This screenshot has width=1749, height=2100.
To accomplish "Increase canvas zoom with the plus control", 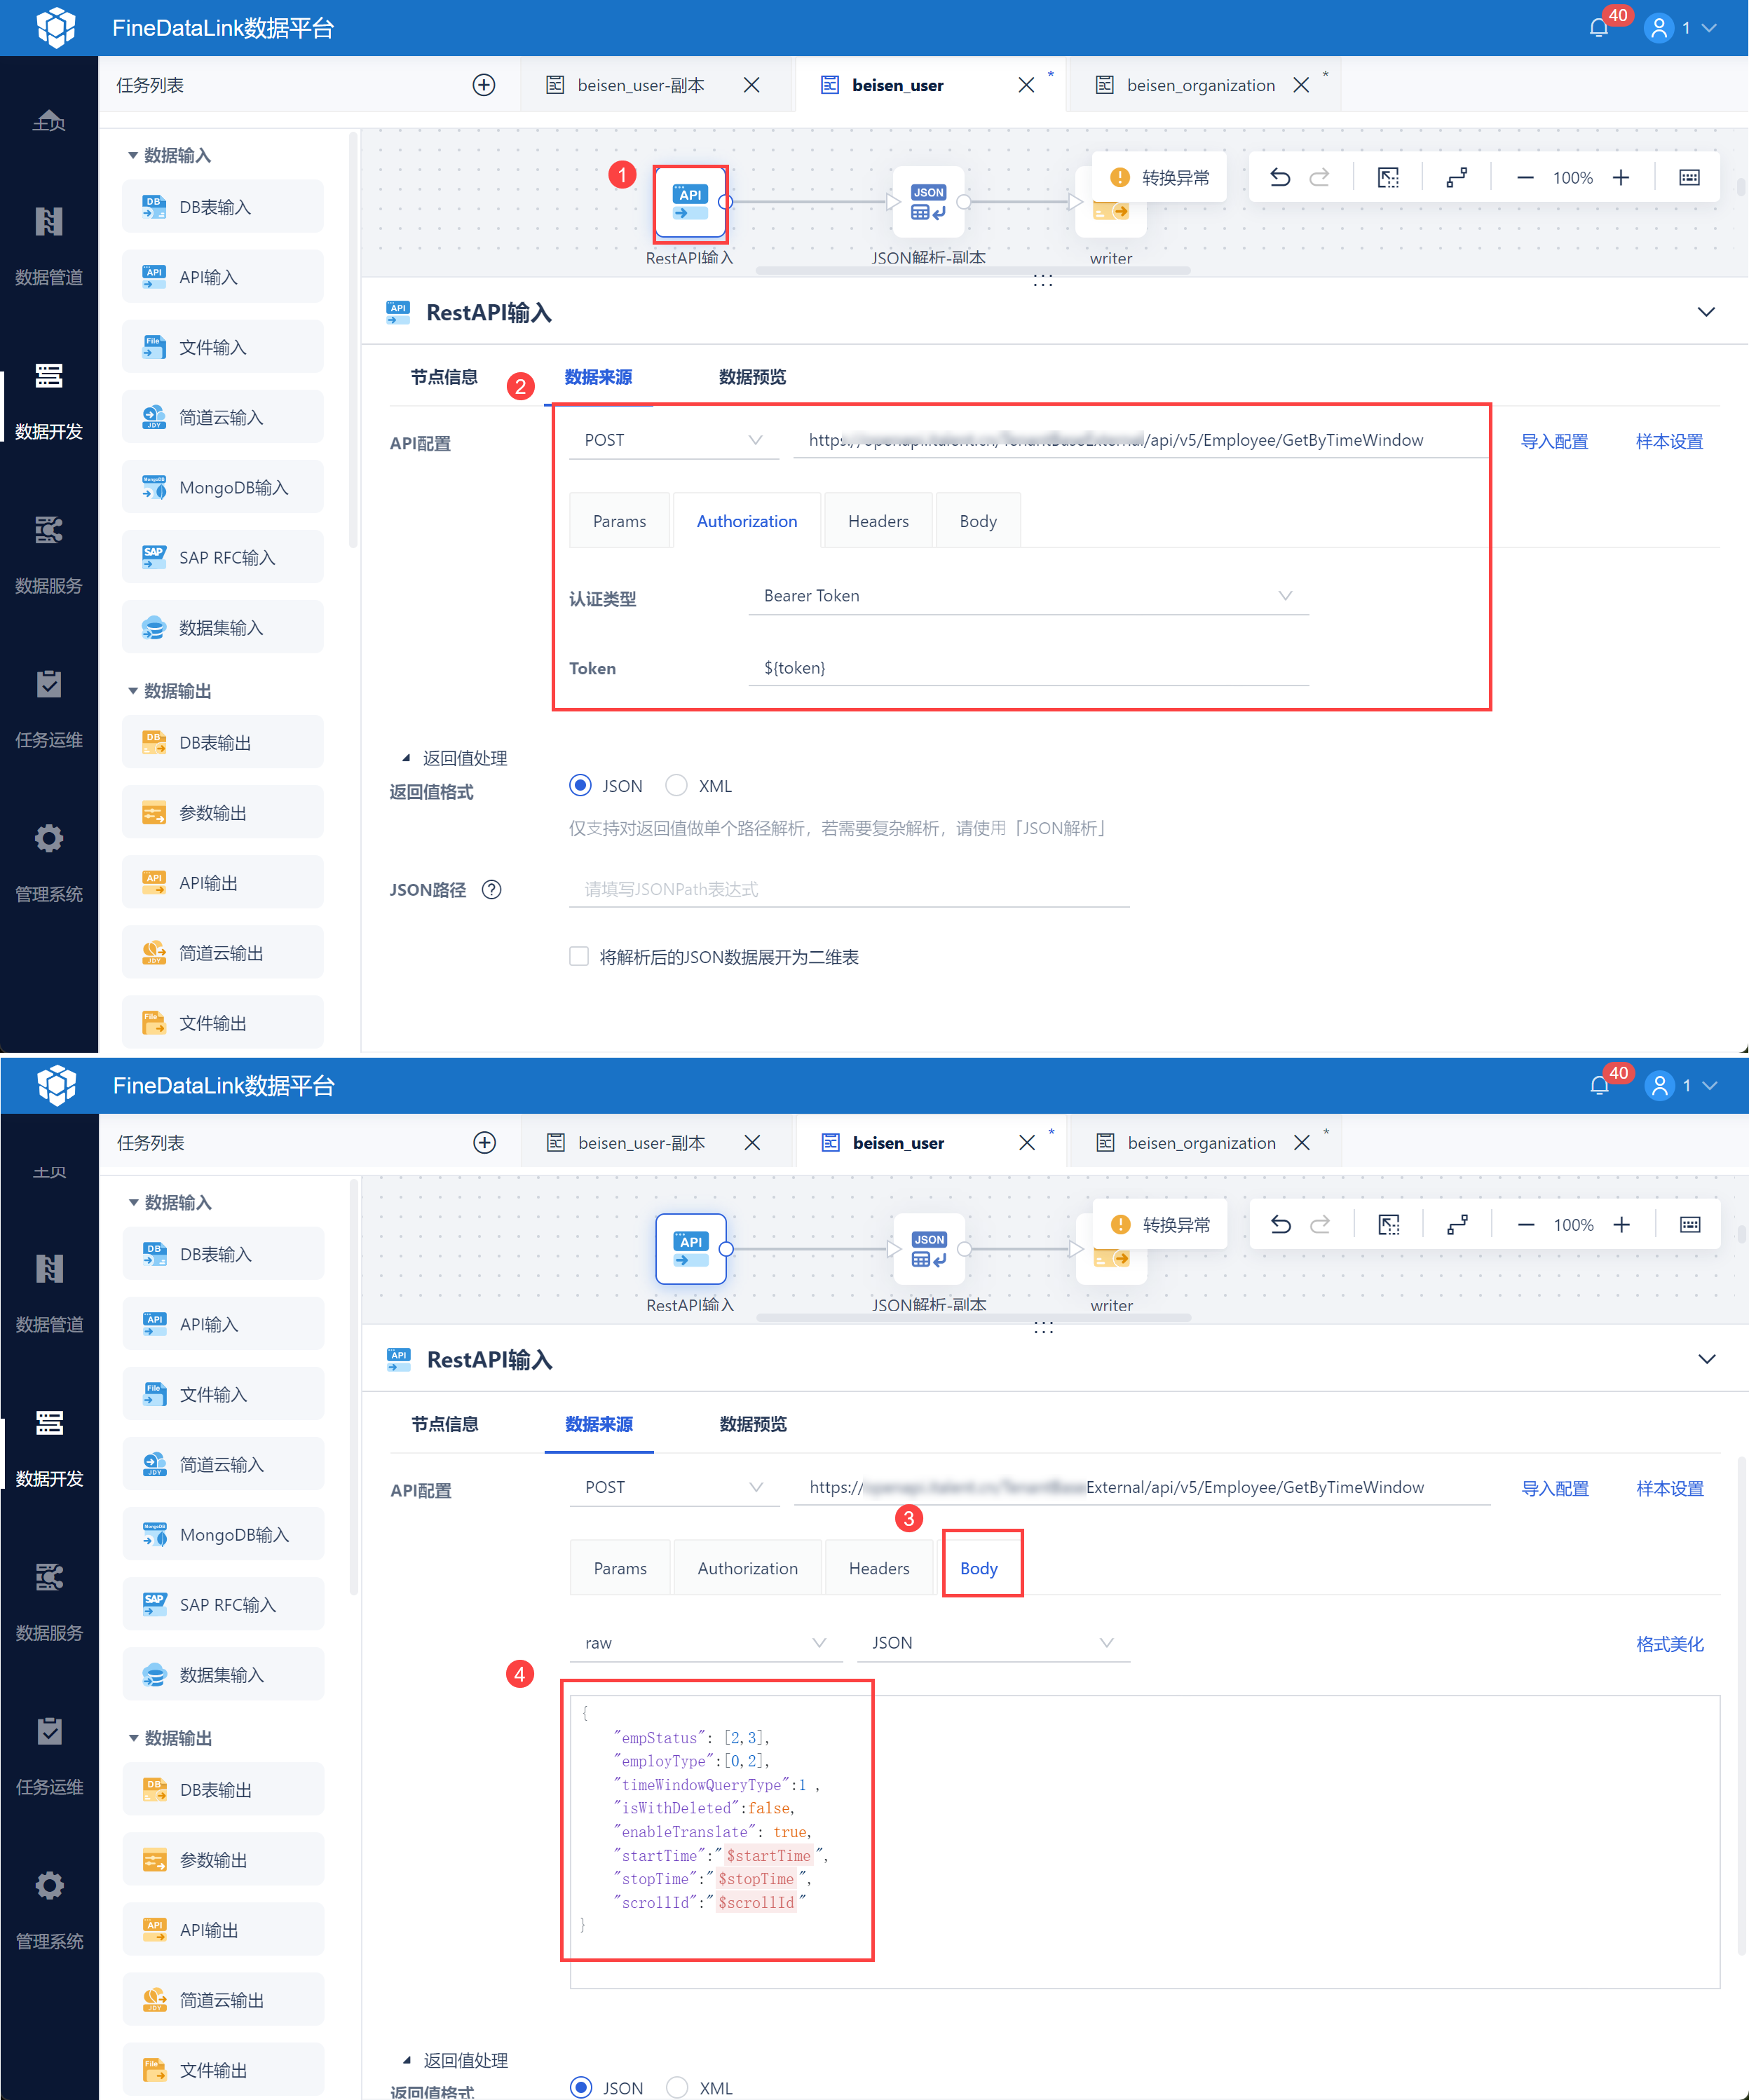I will point(1622,177).
